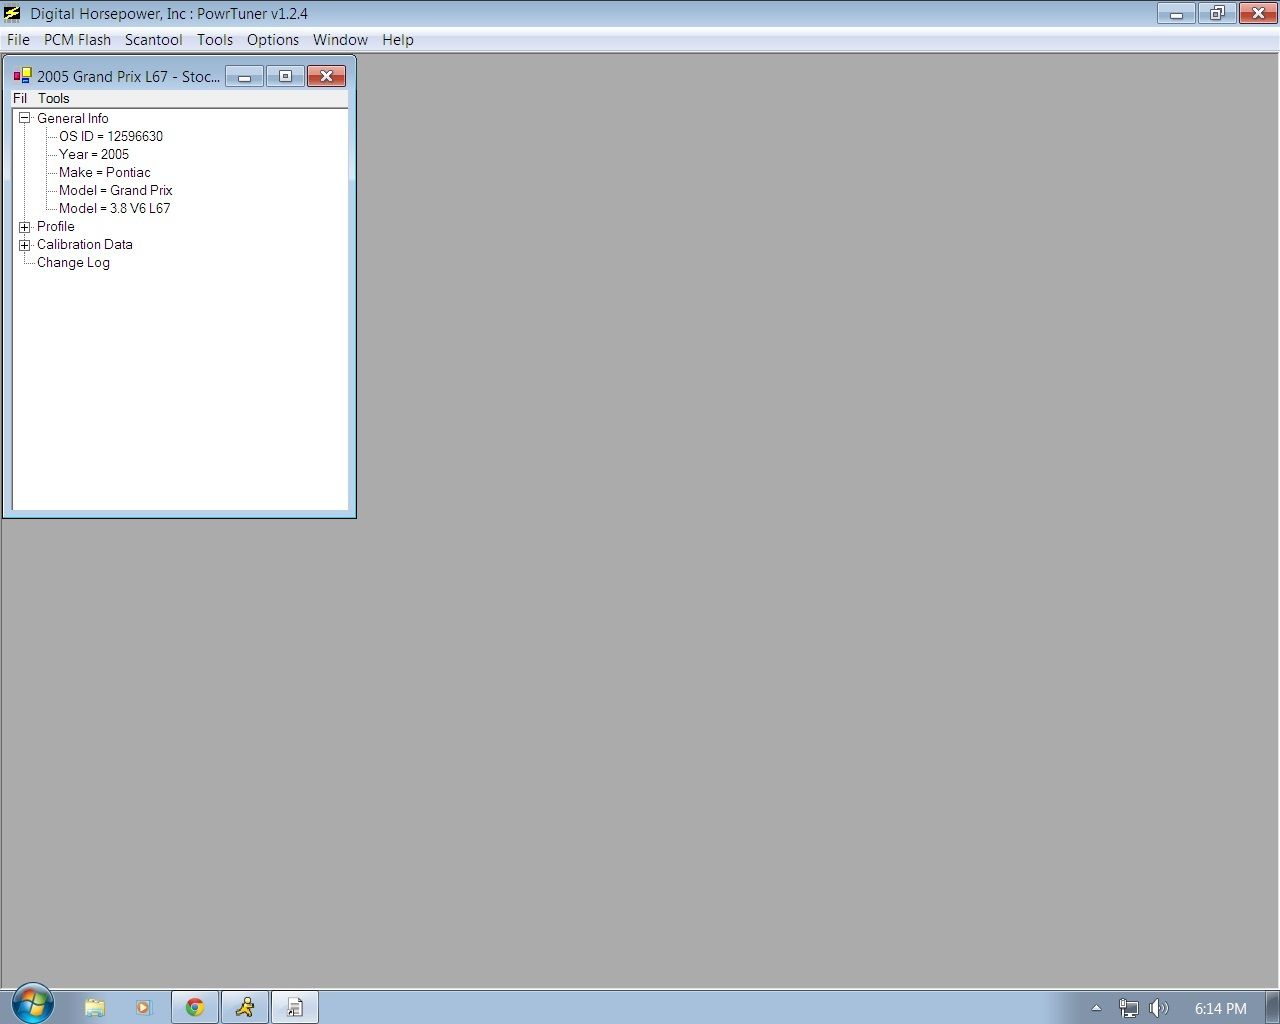This screenshot has width=1280, height=1024.
Task: Open the Help menu
Action: [397, 40]
